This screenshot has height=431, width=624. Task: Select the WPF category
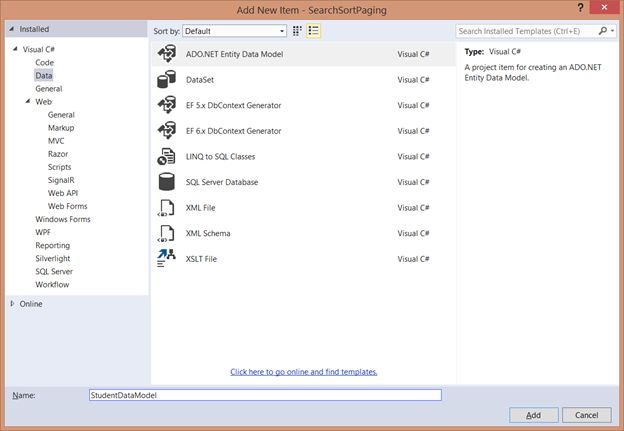43,232
